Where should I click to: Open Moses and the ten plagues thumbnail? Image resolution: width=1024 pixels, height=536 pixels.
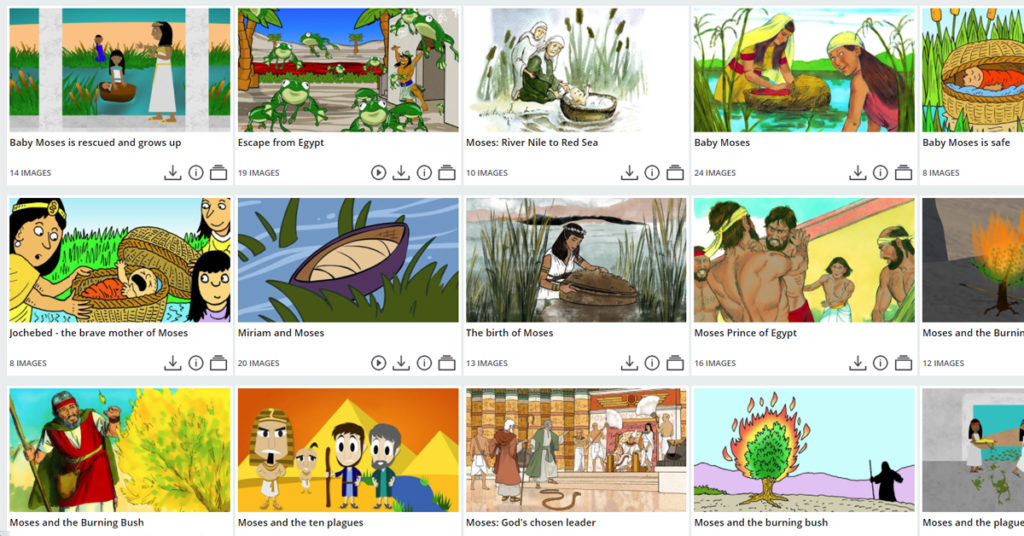click(x=348, y=450)
